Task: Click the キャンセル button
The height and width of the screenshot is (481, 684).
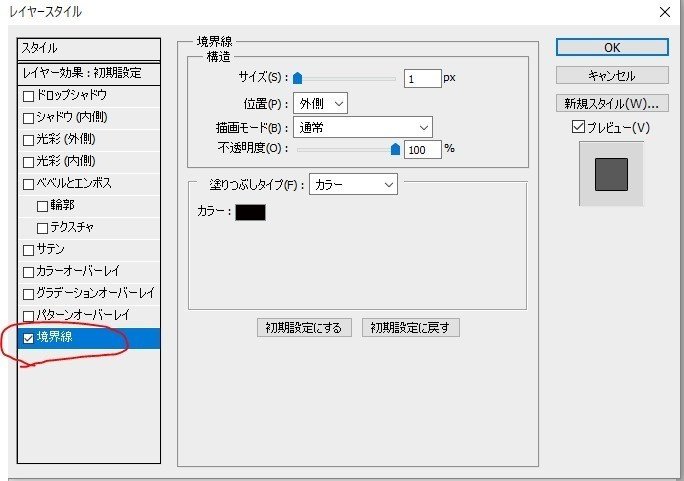Action: (x=612, y=75)
